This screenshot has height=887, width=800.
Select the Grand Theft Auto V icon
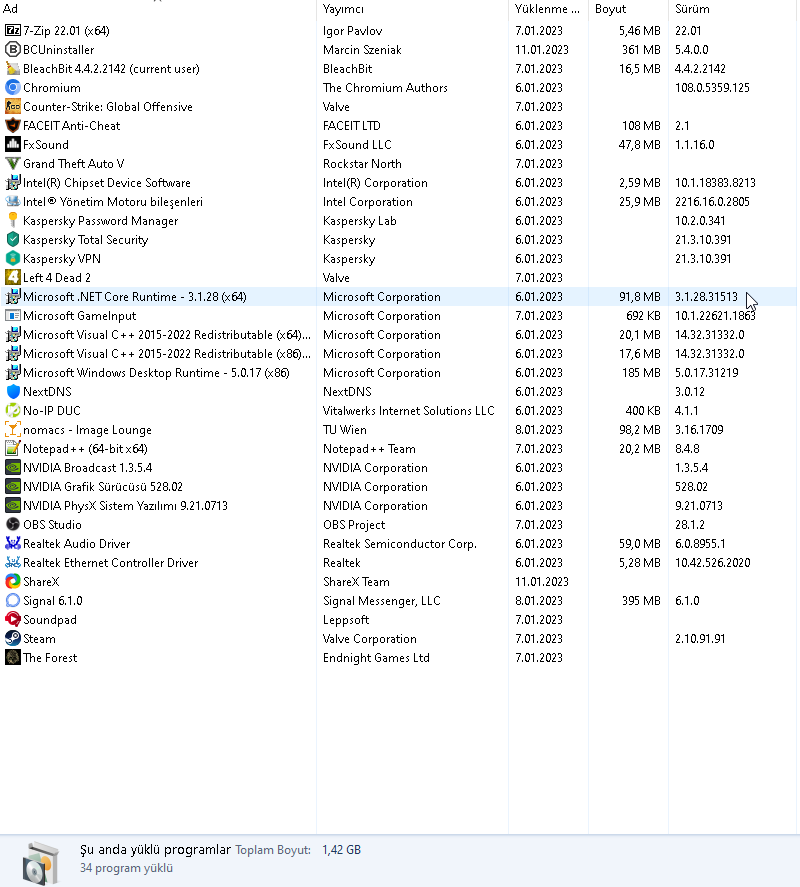(12, 163)
